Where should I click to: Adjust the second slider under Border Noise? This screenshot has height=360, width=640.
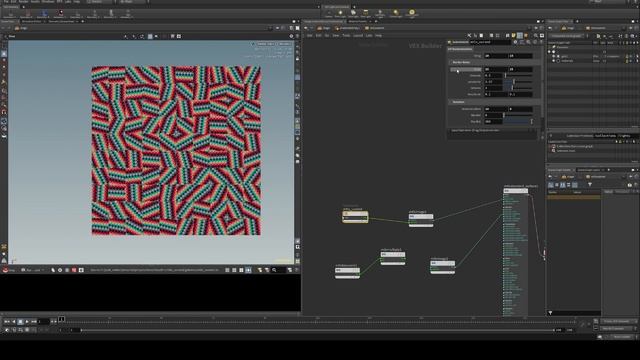(518, 82)
